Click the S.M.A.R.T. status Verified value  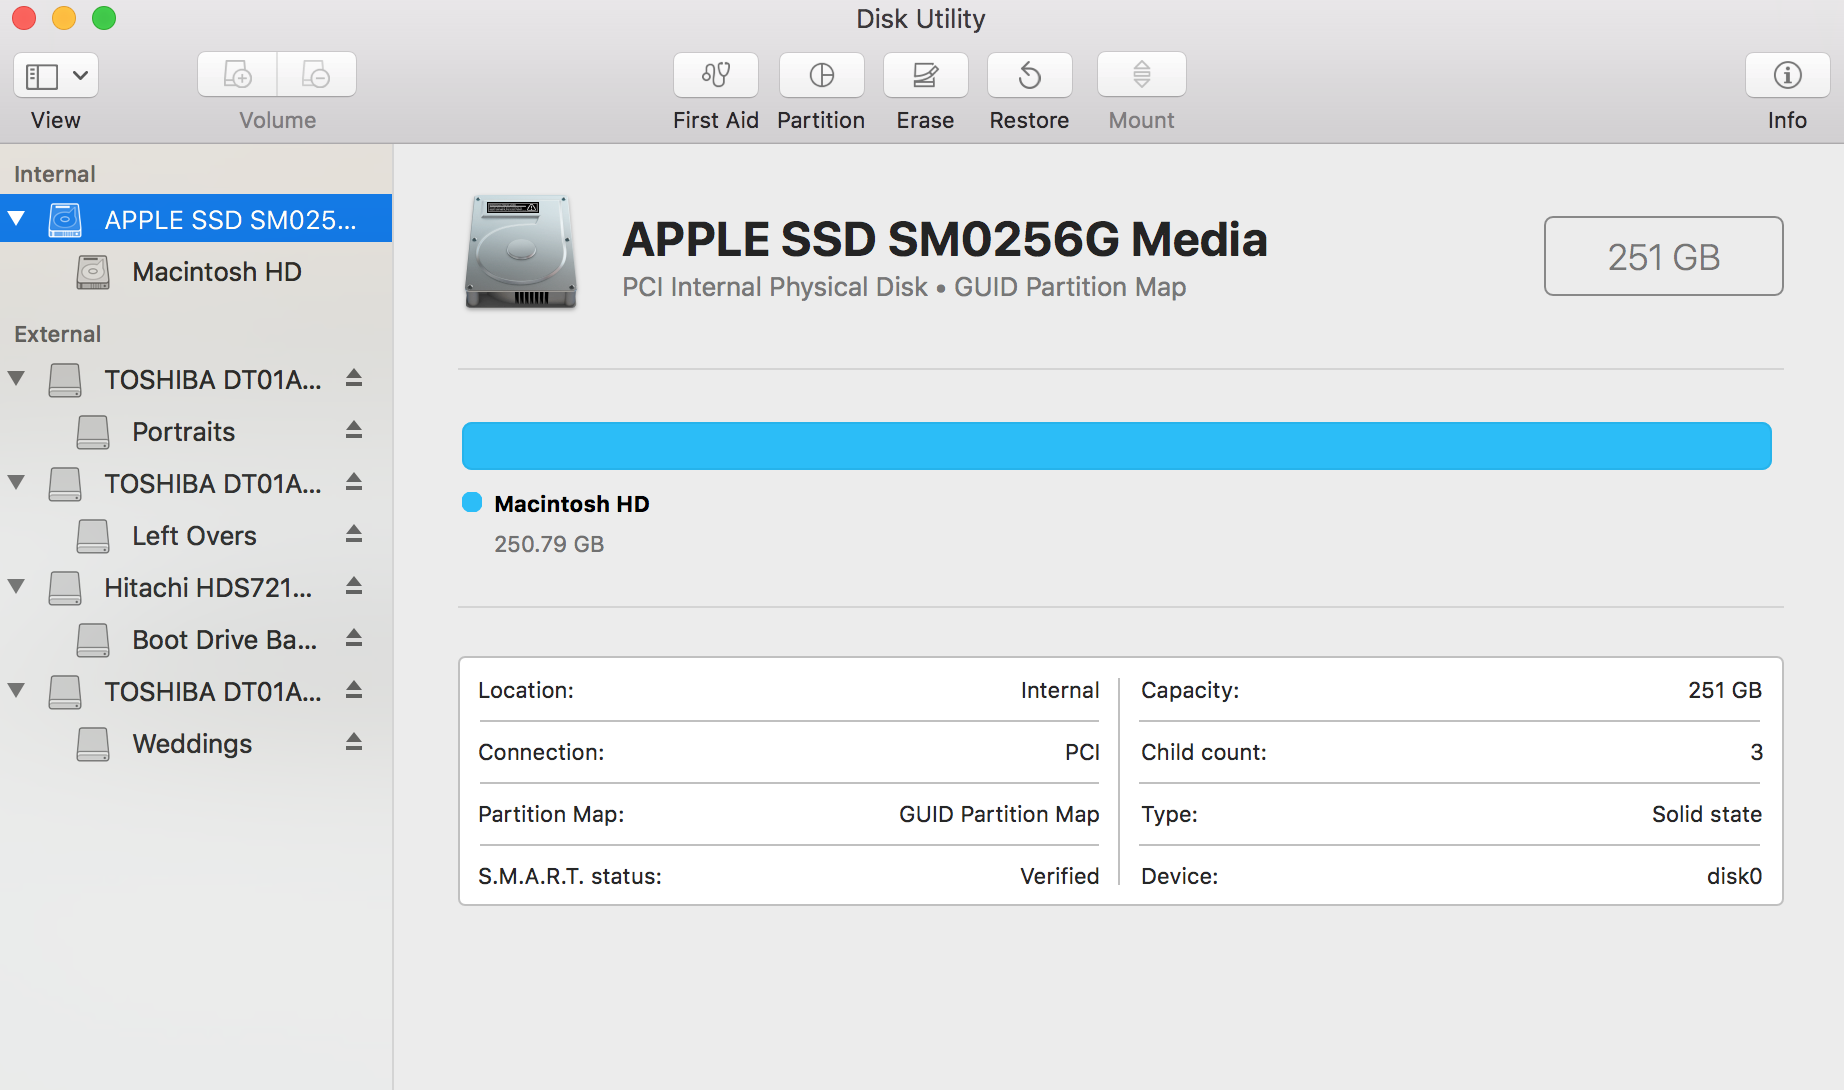click(1059, 876)
